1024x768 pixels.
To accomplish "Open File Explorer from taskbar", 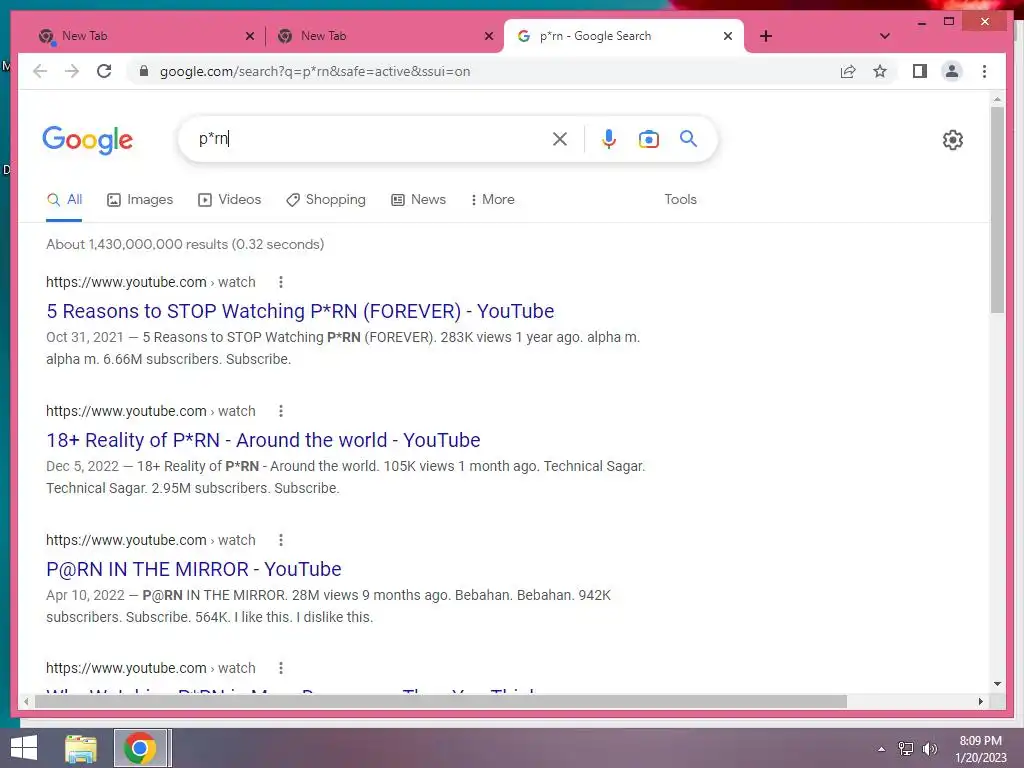I will (x=81, y=748).
